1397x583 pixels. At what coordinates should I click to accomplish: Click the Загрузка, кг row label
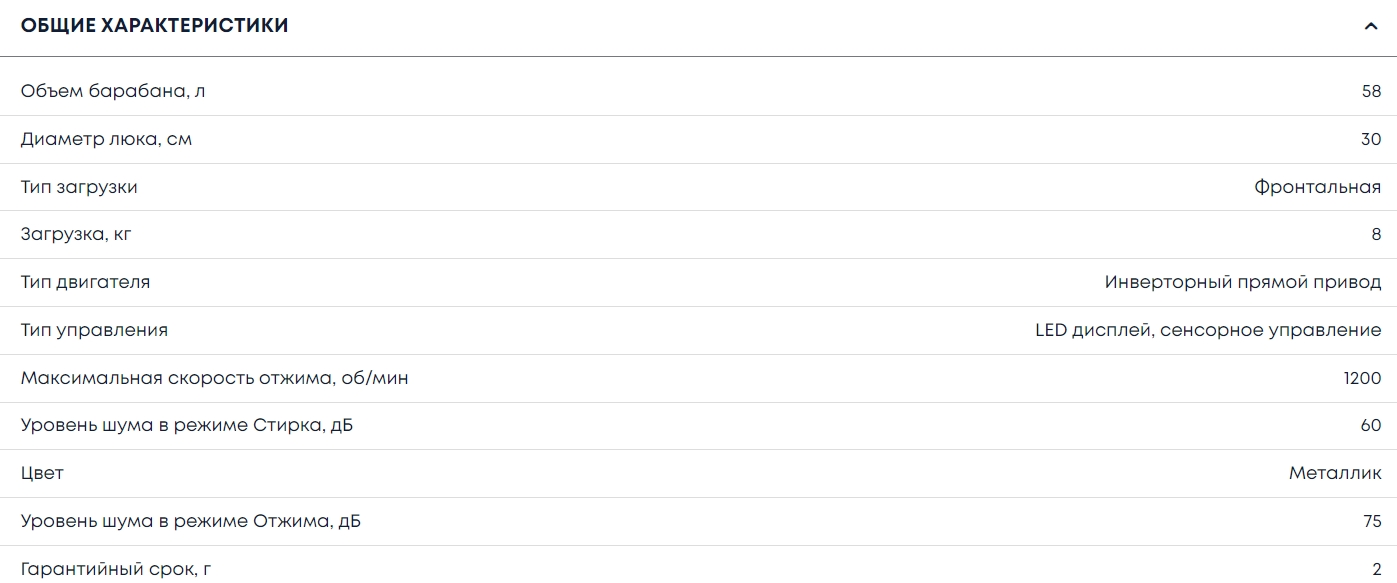pos(76,235)
